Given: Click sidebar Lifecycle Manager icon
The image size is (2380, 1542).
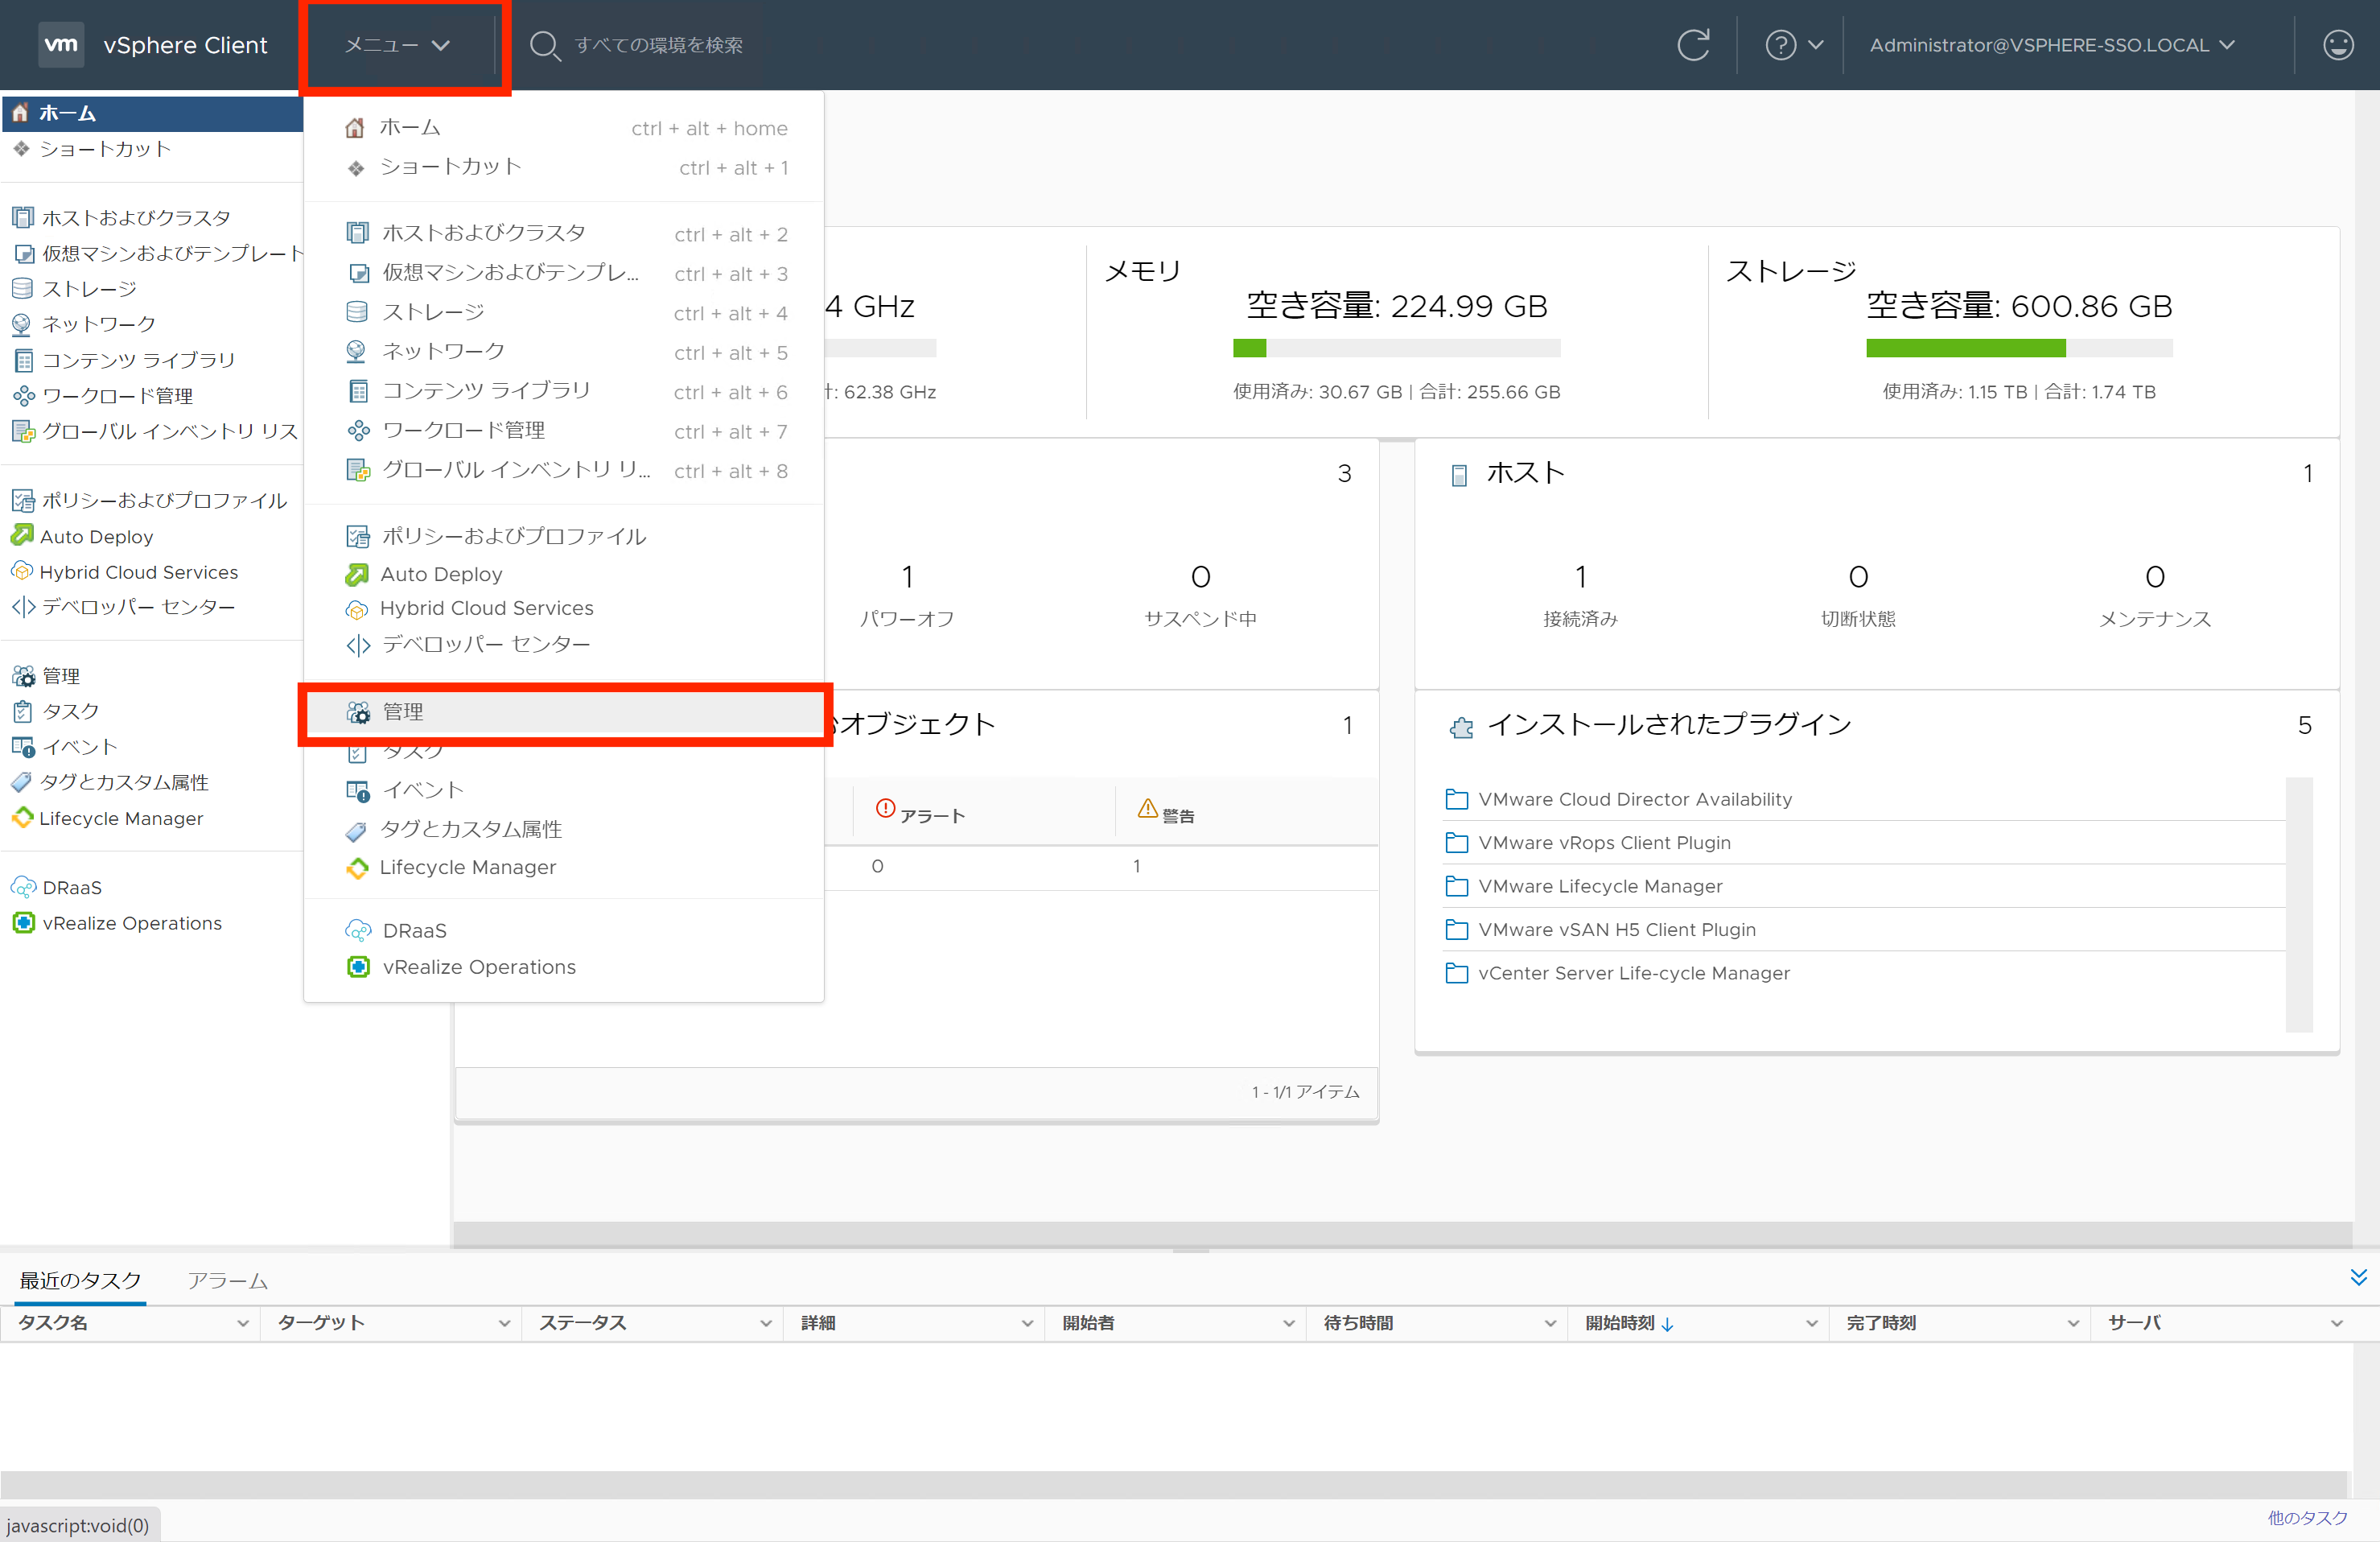Looking at the screenshot, I should click(23, 818).
